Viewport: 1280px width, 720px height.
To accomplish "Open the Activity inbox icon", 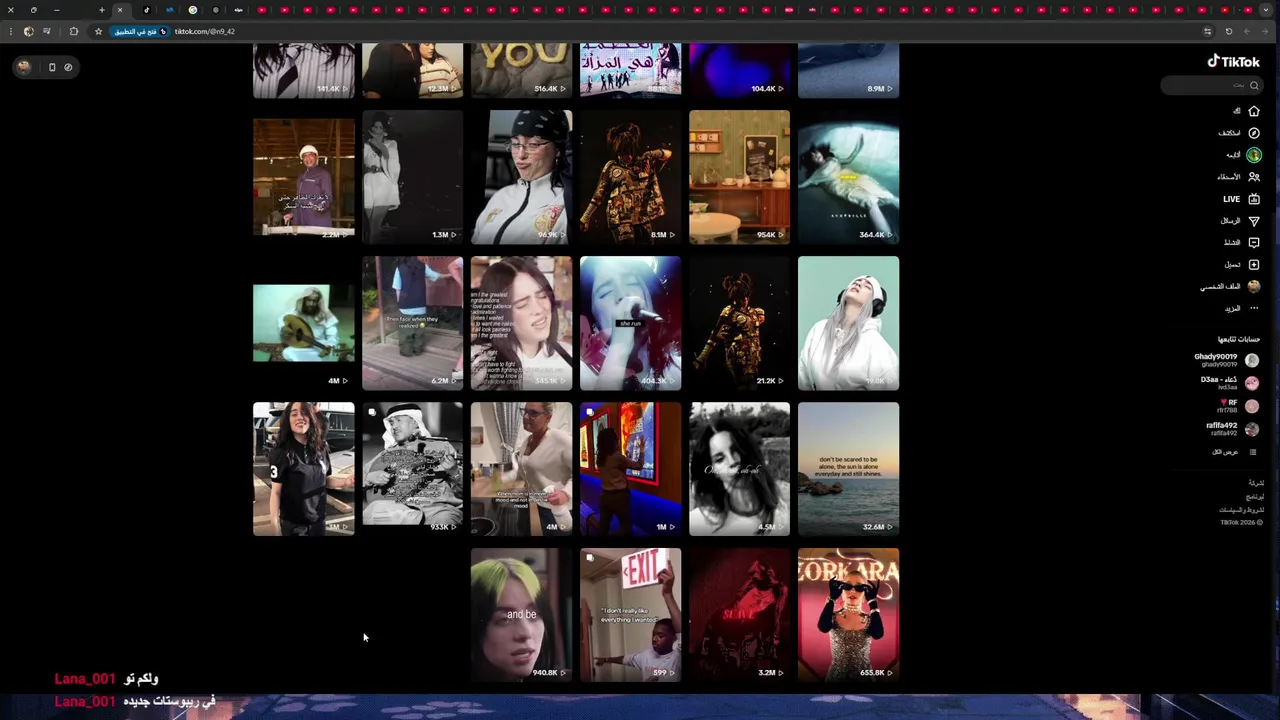I will [1254, 243].
